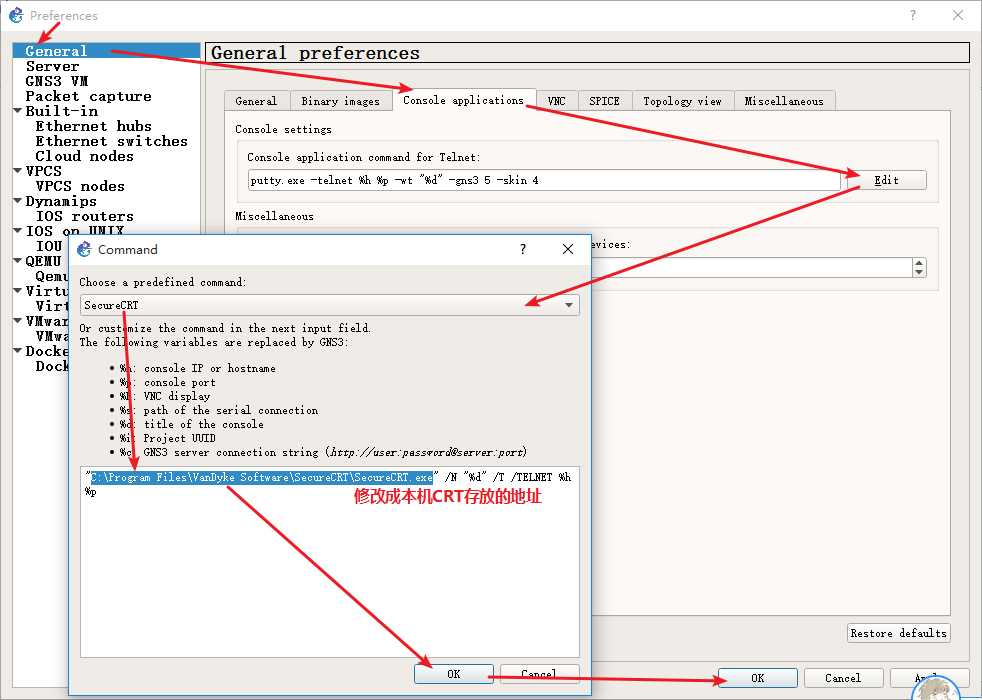
Task: Click OK in the Command dialog
Action: (454, 674)
